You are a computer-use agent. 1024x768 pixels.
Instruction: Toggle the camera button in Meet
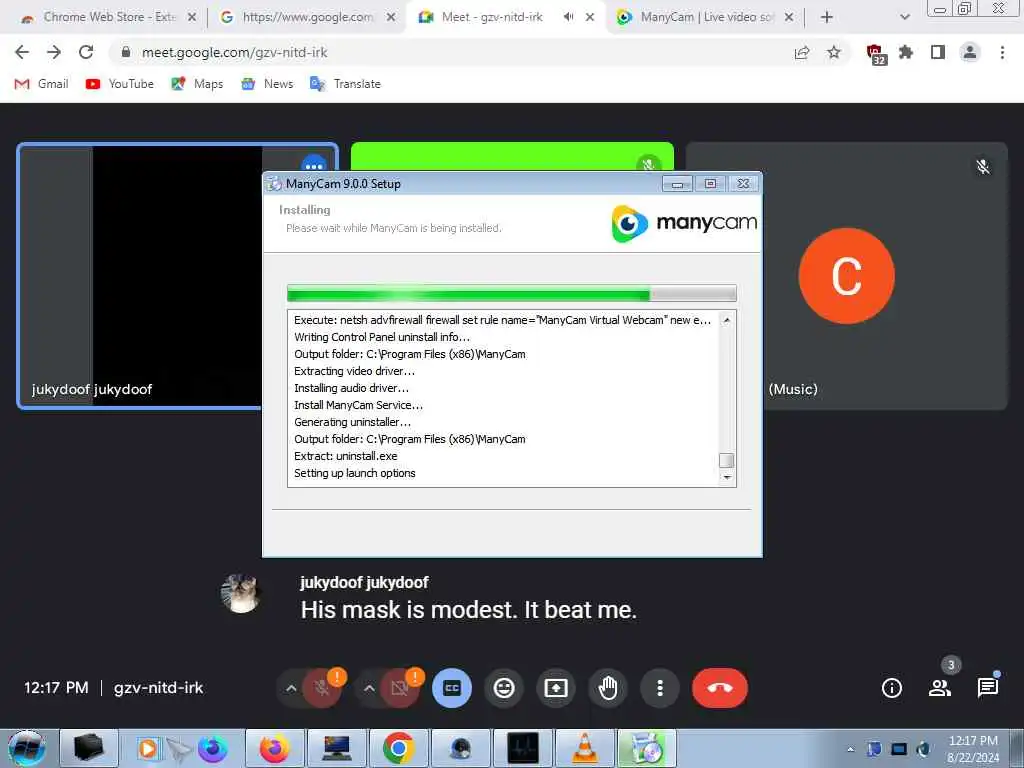399,688
